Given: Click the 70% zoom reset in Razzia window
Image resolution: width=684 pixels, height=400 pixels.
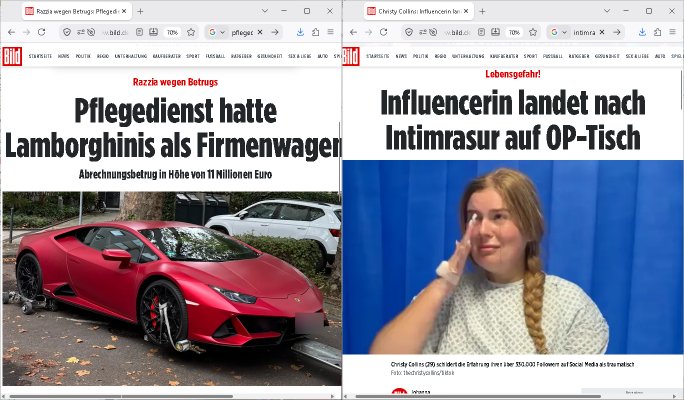Looking at the screenshot, I should pos(172,32).
